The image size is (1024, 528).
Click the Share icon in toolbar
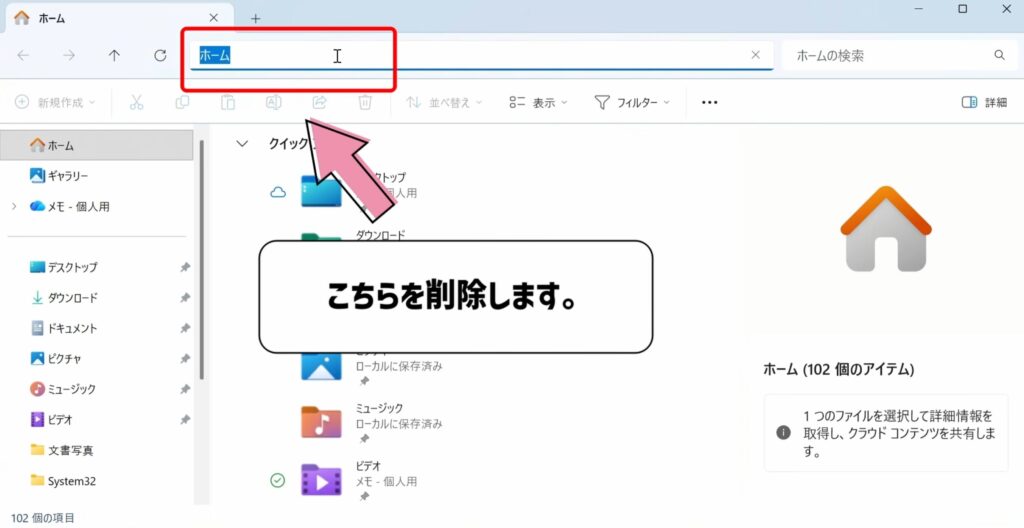[319, 102]
